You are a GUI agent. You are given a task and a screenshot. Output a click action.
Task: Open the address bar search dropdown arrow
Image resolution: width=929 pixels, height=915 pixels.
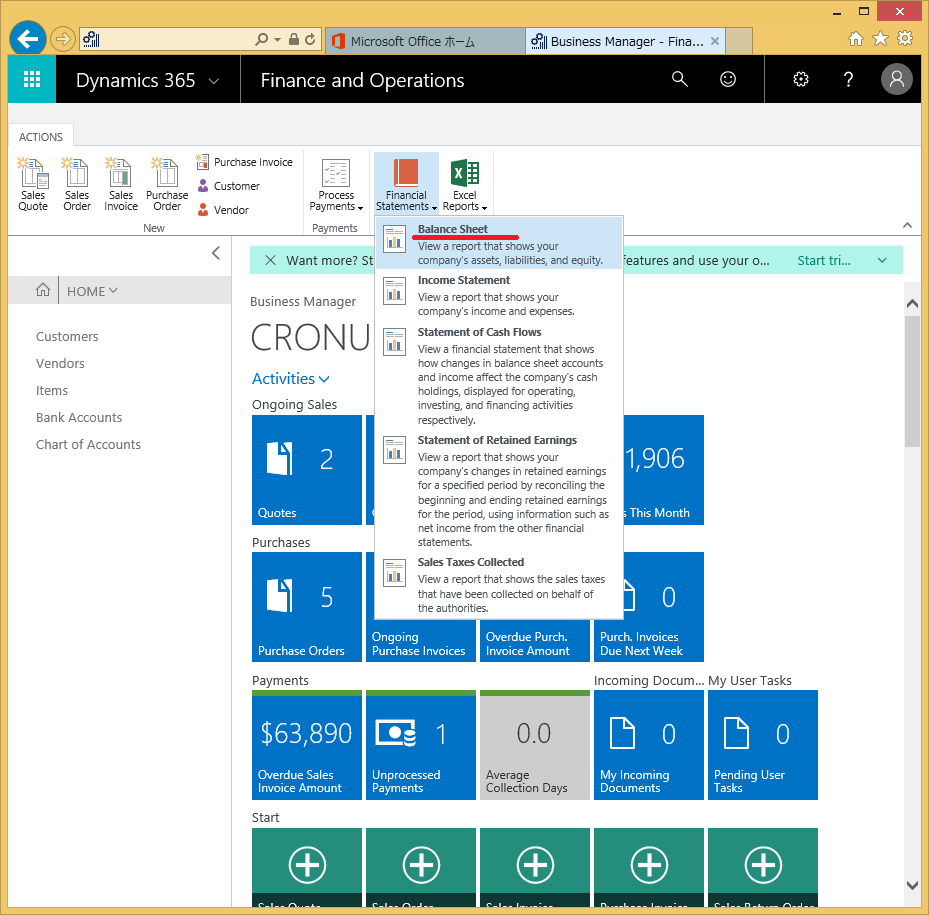point(277,40)
